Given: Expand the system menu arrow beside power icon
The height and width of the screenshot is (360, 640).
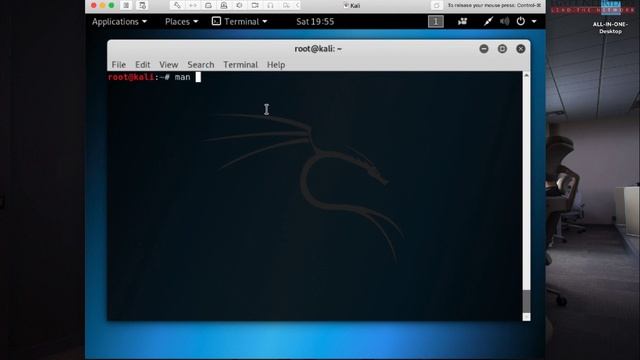Looking at the screenshot, I should point(534,22).
